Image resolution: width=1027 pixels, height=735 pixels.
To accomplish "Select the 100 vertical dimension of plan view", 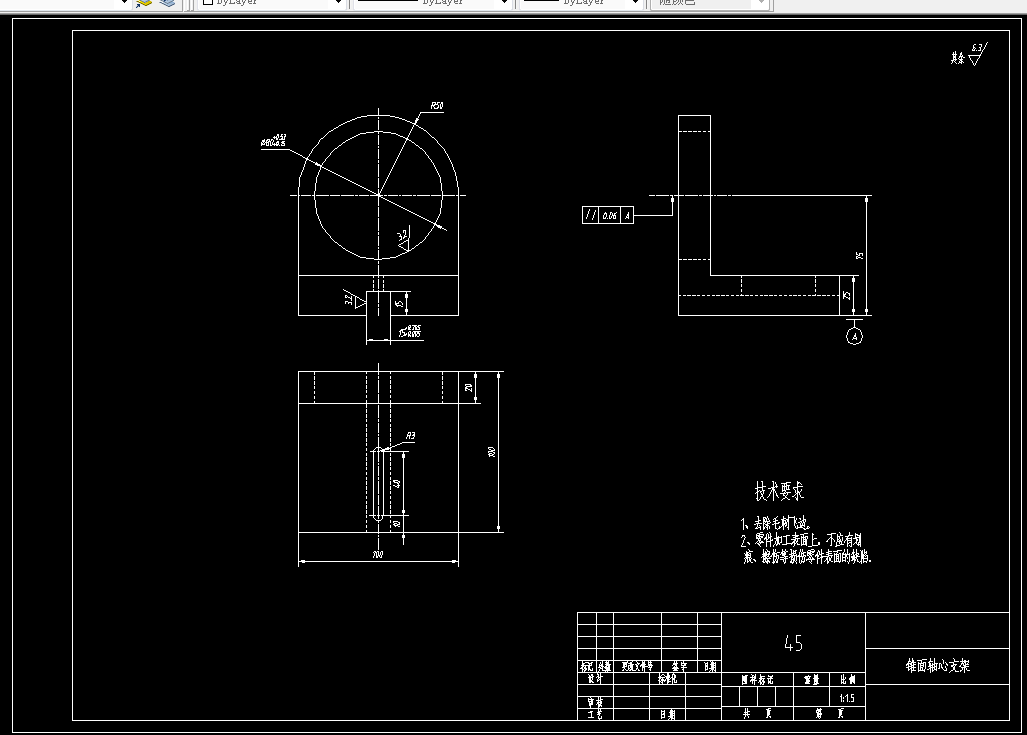I will (x=491, y=451).
